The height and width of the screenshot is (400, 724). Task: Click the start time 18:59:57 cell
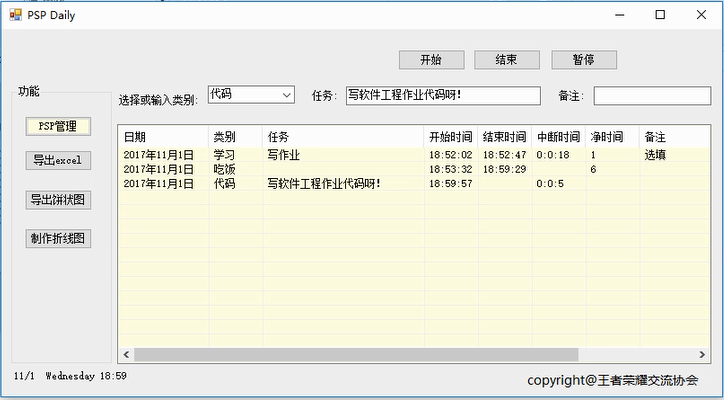click(451, 183)
